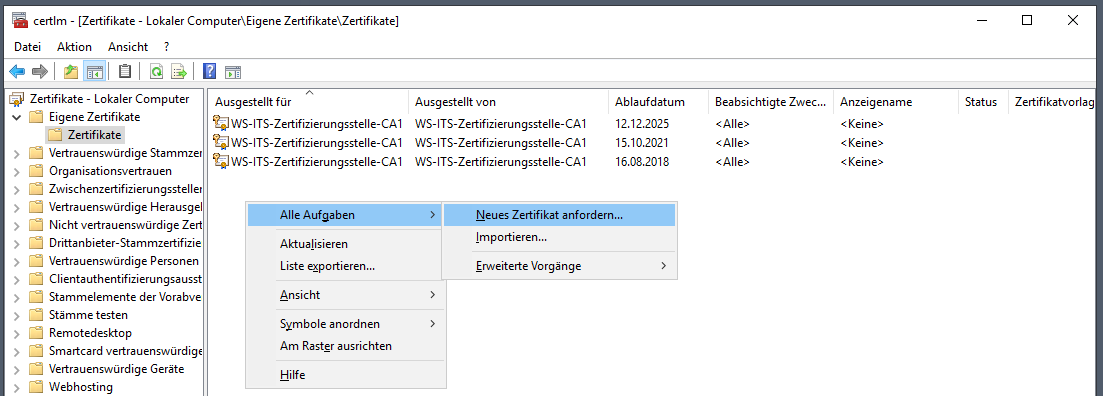
Task: Click the green refresh toolbar icon
Action: click(156, 71)
